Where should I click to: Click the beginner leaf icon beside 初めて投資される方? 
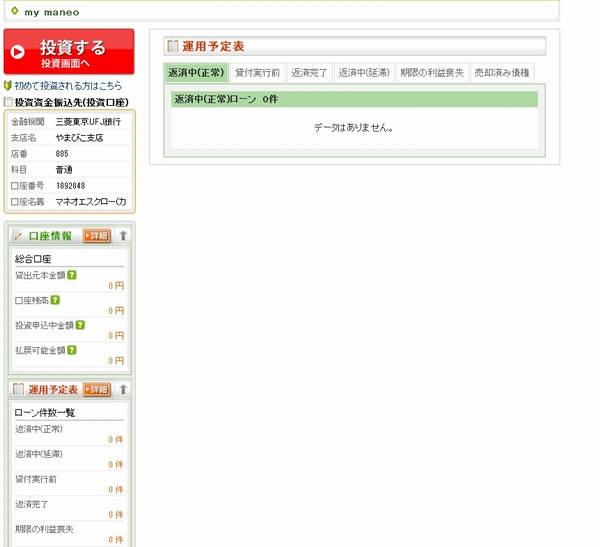tap(8, 86)
